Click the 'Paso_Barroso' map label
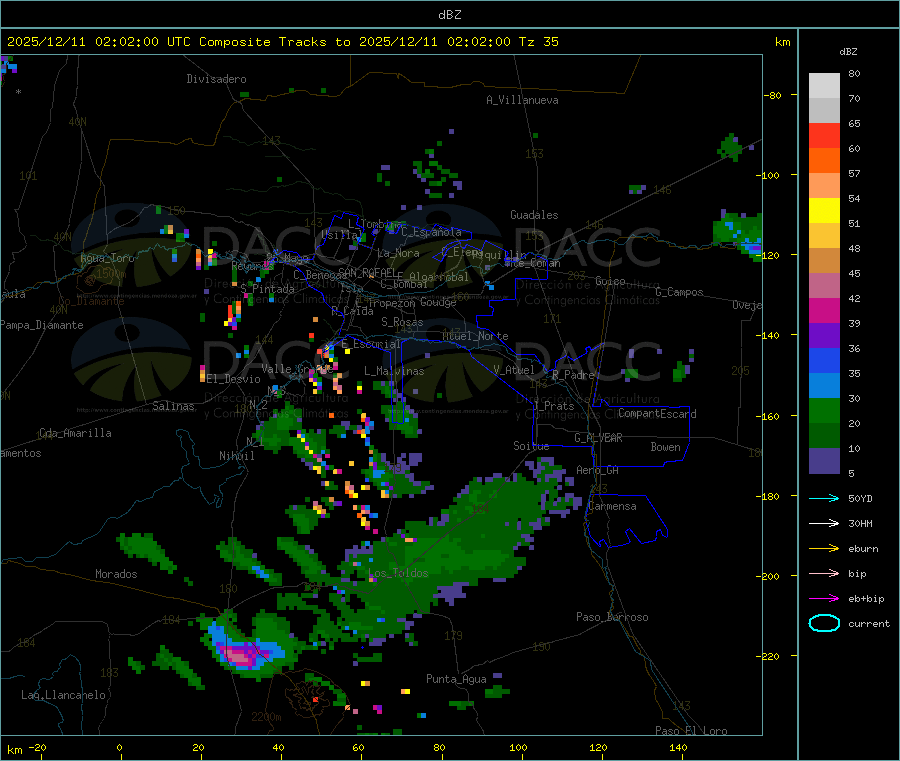The width and height of the screenshot is (900, 761). pos(612,617)
